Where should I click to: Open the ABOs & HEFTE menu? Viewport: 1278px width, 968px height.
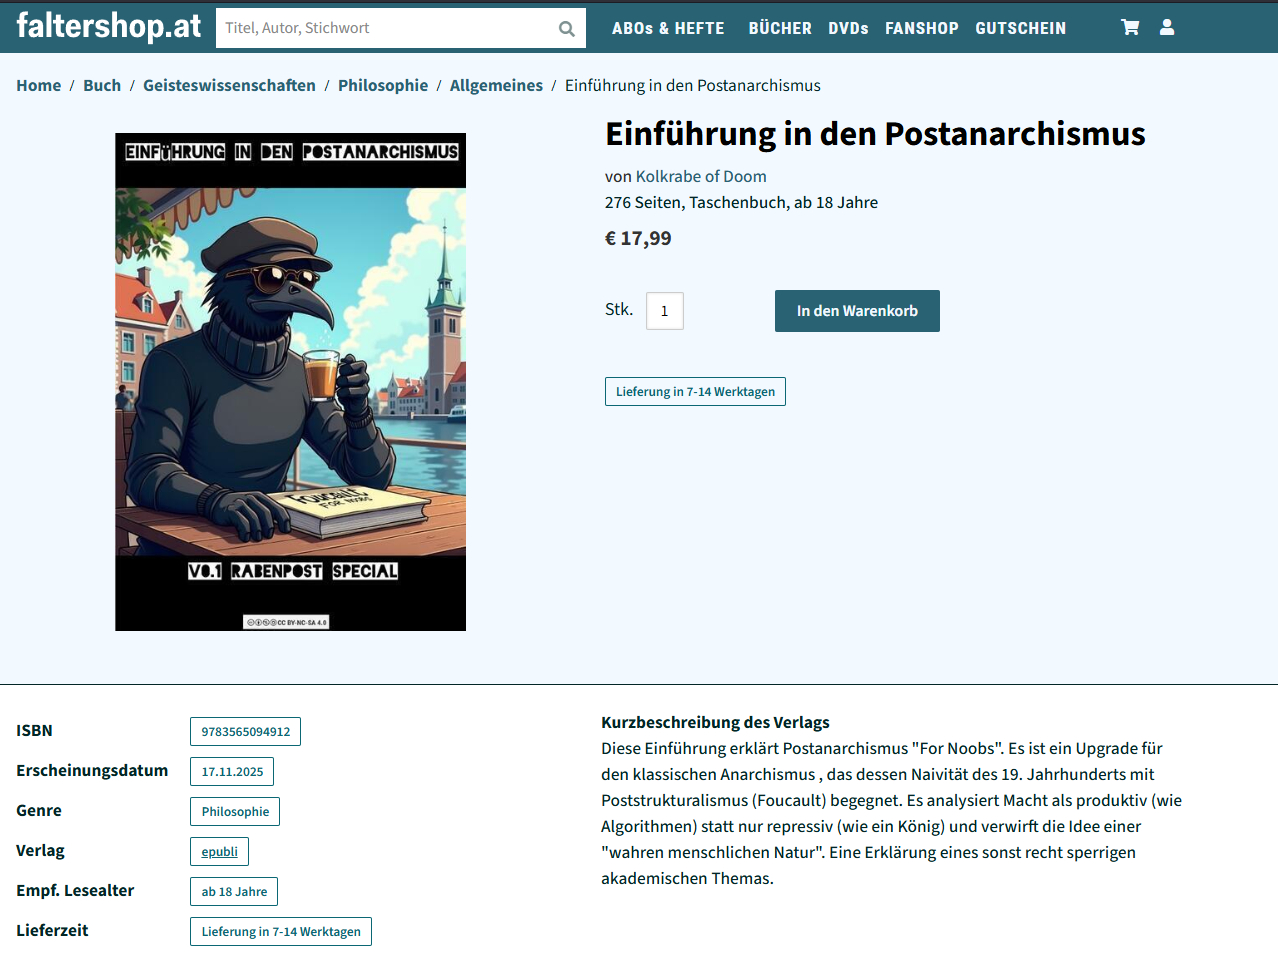[668, 29]
